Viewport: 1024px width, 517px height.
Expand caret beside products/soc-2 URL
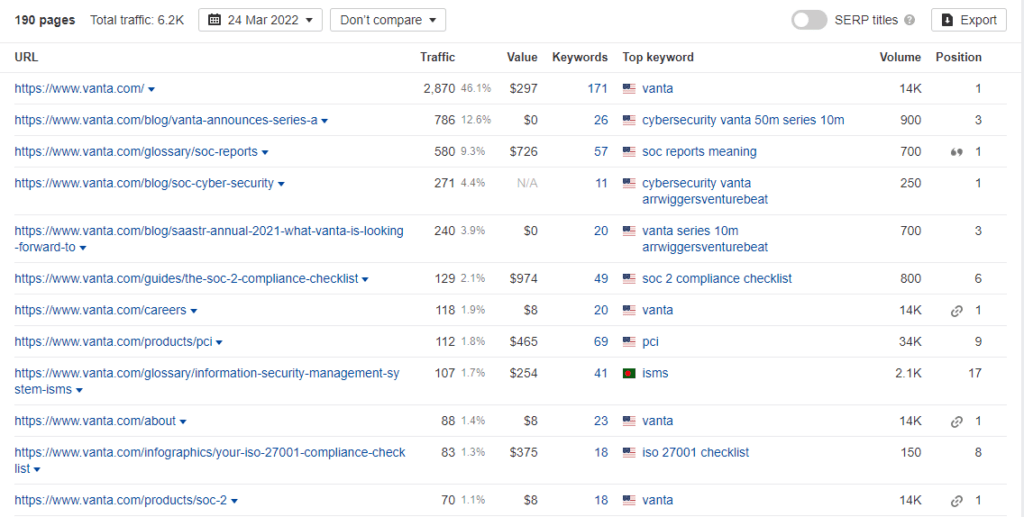pyautogui.click(x=234, y=501)
